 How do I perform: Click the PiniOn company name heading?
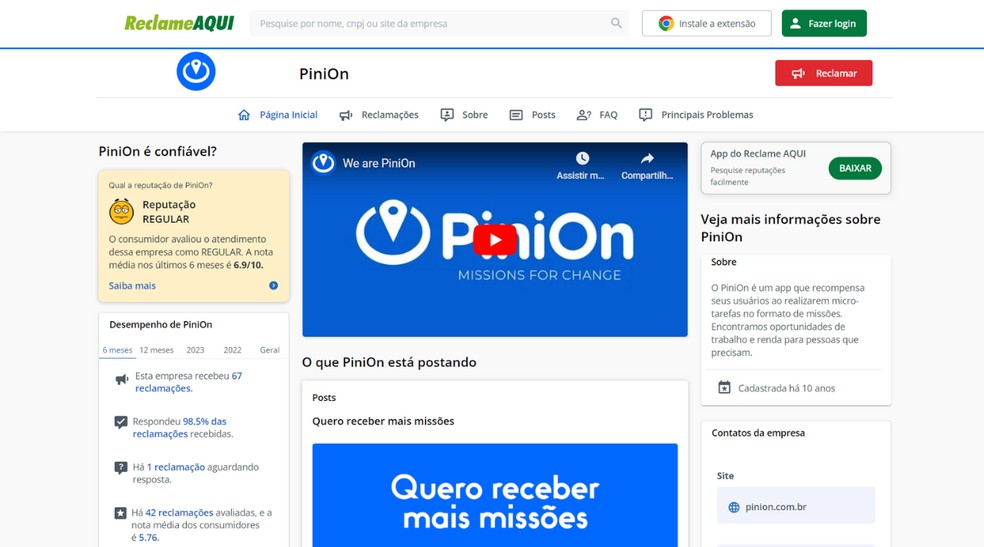[x=324, y=73]
